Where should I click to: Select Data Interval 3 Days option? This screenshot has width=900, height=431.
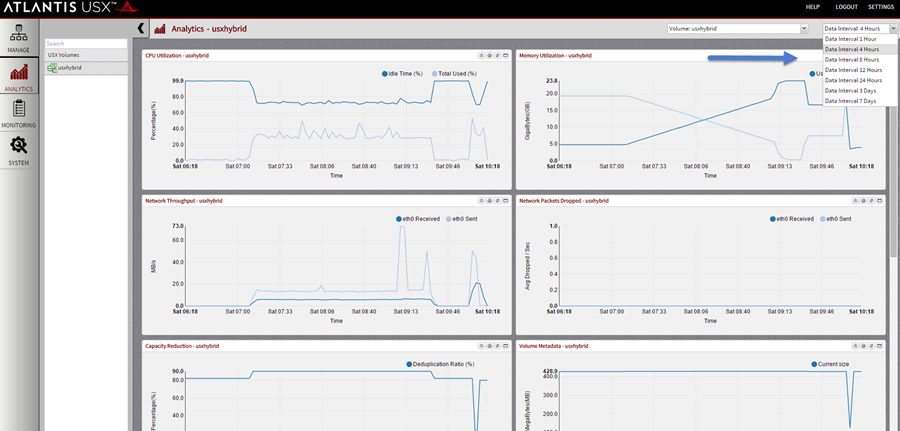point(860,91)
